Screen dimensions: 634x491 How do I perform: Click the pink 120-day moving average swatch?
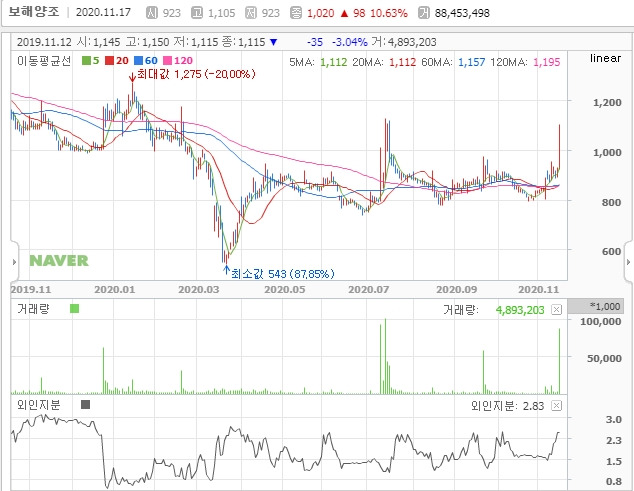[167, 61]
